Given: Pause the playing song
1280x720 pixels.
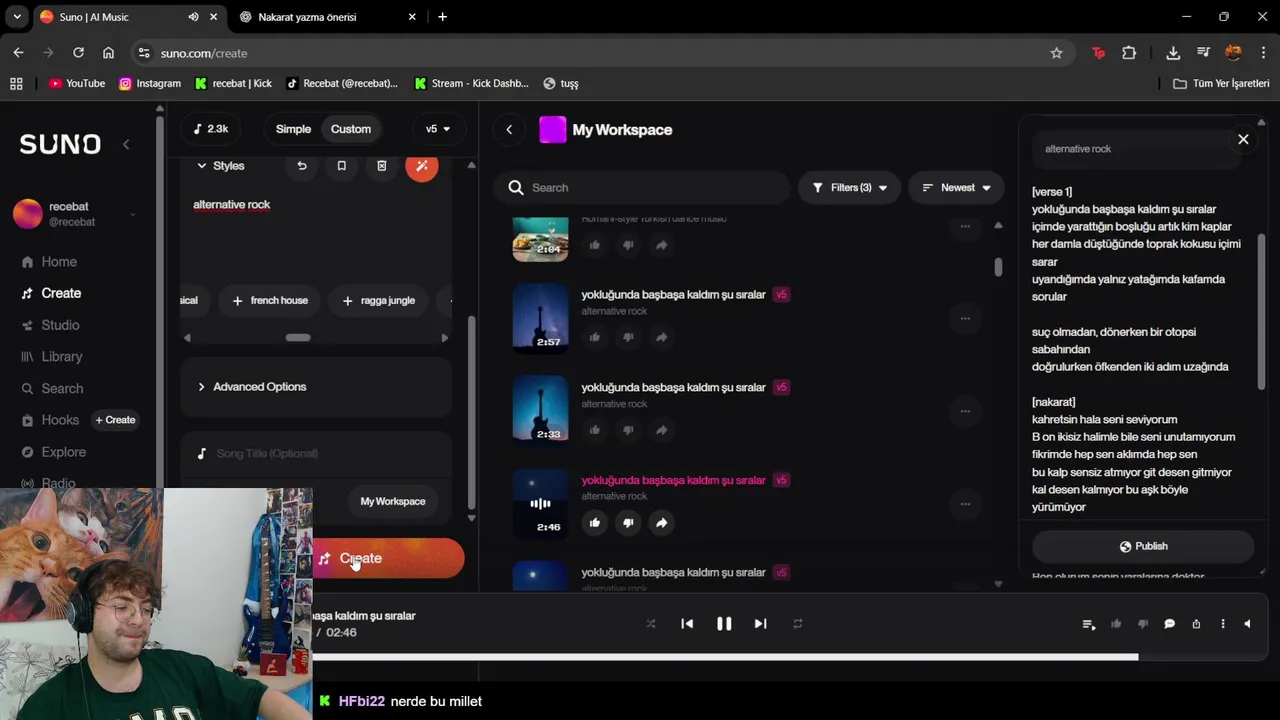Looking at the screenshot, I should pos(724,624).
